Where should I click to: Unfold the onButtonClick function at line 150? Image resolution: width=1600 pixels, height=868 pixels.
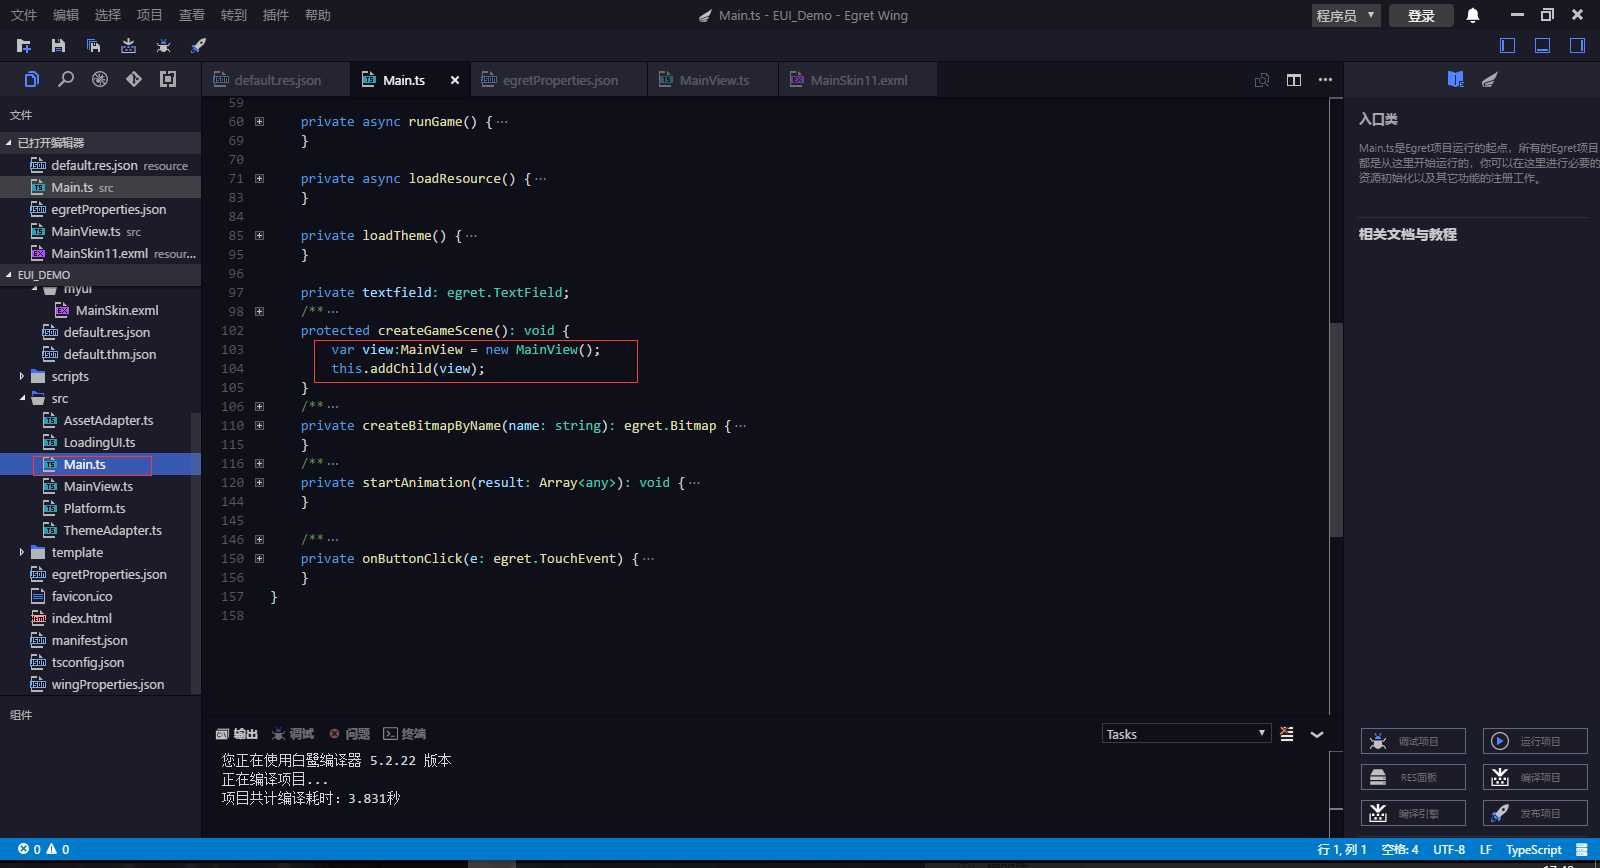[x=259, y=559]
